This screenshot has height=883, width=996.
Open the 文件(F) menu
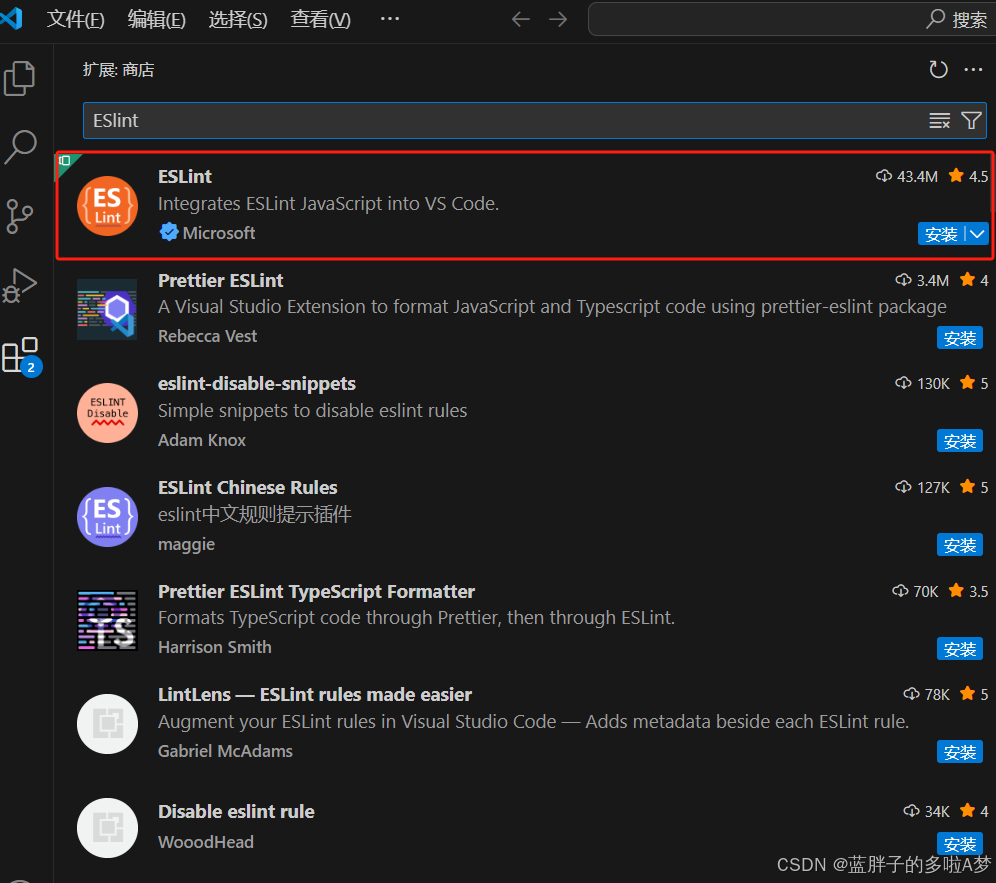[75, 19]
